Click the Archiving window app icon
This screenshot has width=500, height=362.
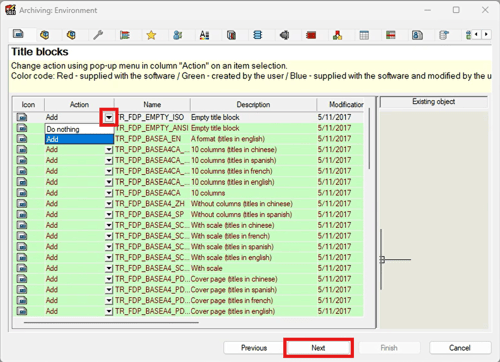[10, 10]
